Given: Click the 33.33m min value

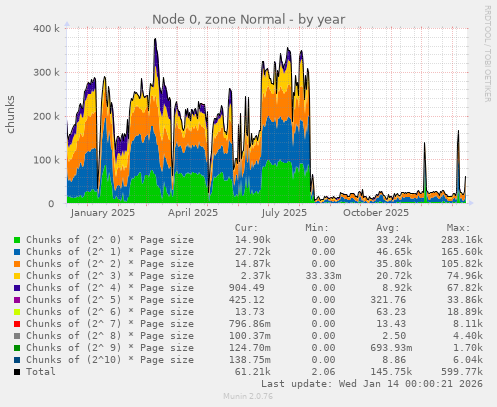Looking at the screenshot, I should click(323, 276).
